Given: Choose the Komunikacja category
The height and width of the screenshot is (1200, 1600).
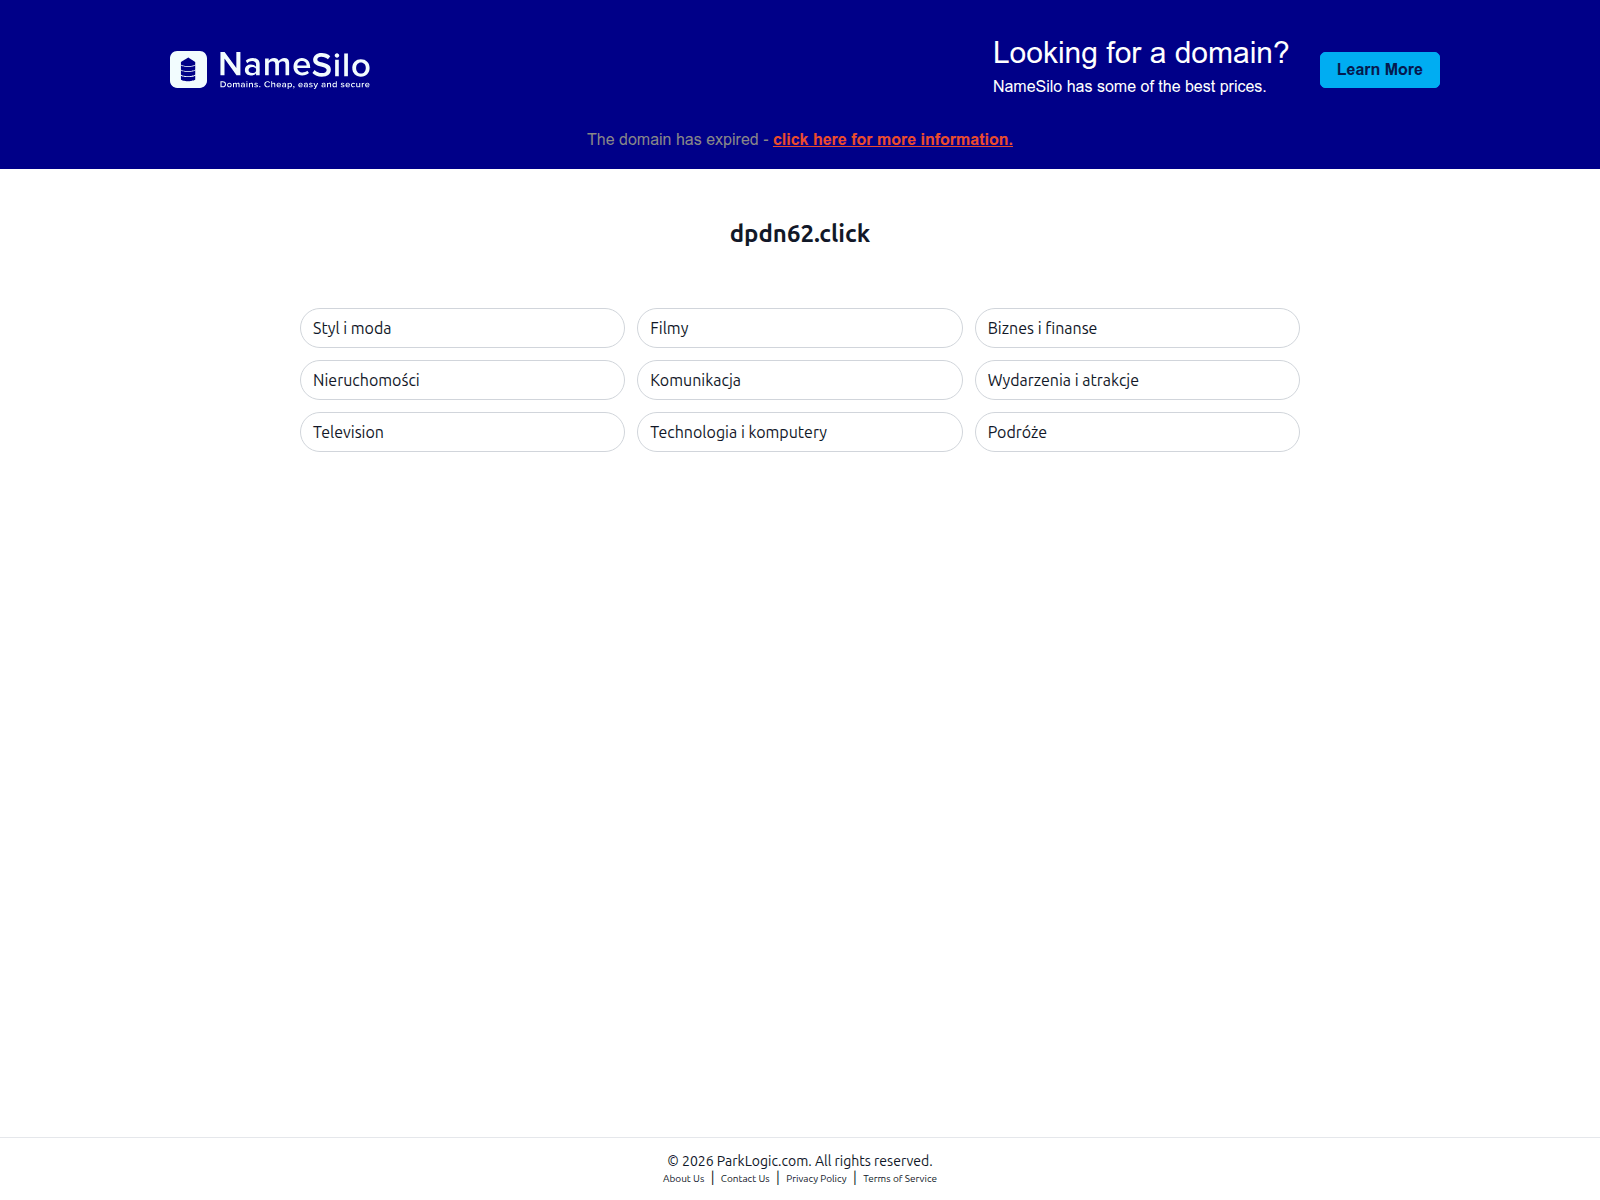Looking at the screenshot, I should [x=800, y=380].
